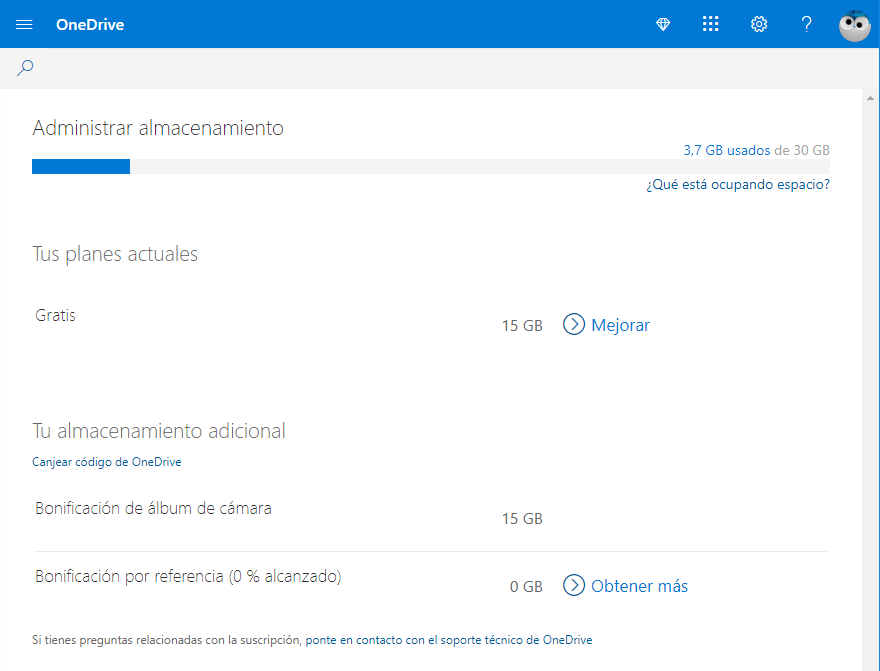Screen dimensions: 880x671
Task: Click the Mejorar circled arrow icon
Action: coord(574,324)
